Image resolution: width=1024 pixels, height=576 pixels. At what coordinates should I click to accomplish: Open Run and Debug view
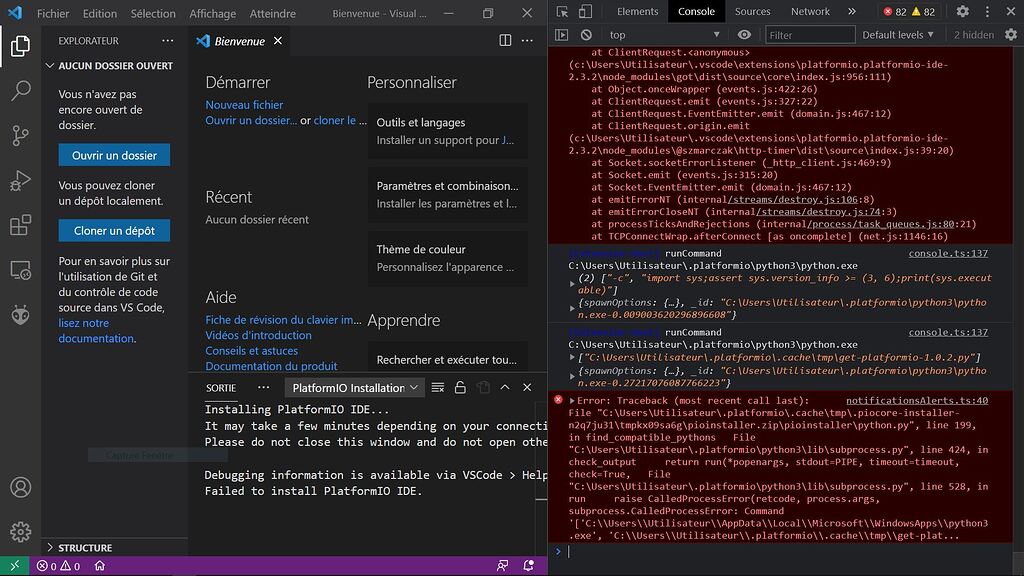[20, 180]
